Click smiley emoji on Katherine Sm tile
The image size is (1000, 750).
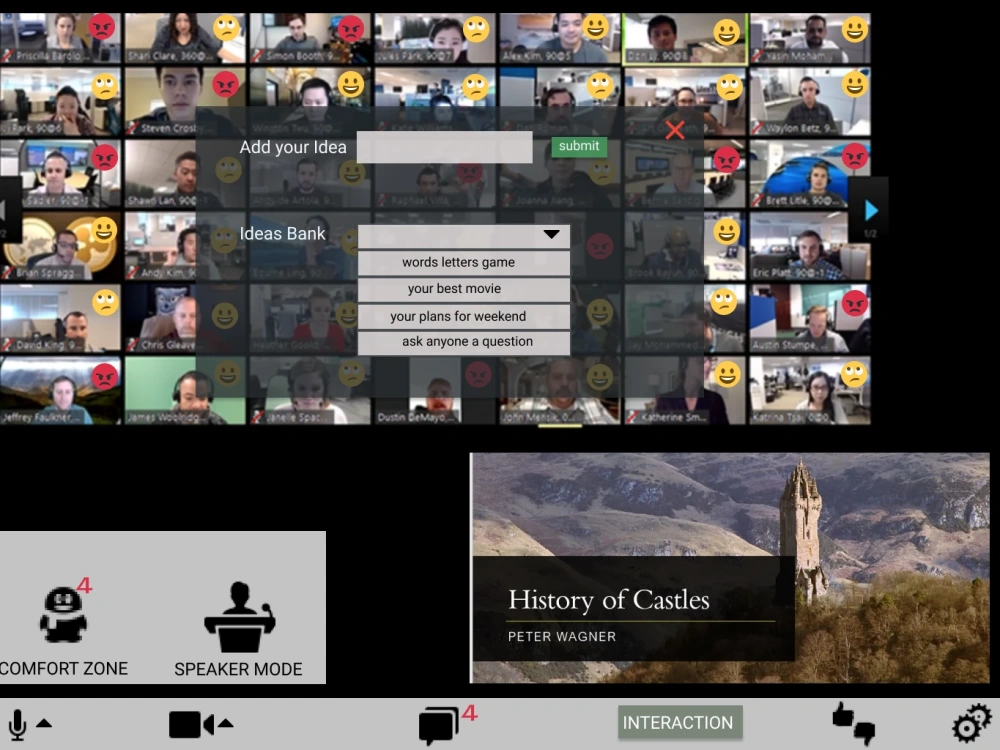(x=727, y=374)
